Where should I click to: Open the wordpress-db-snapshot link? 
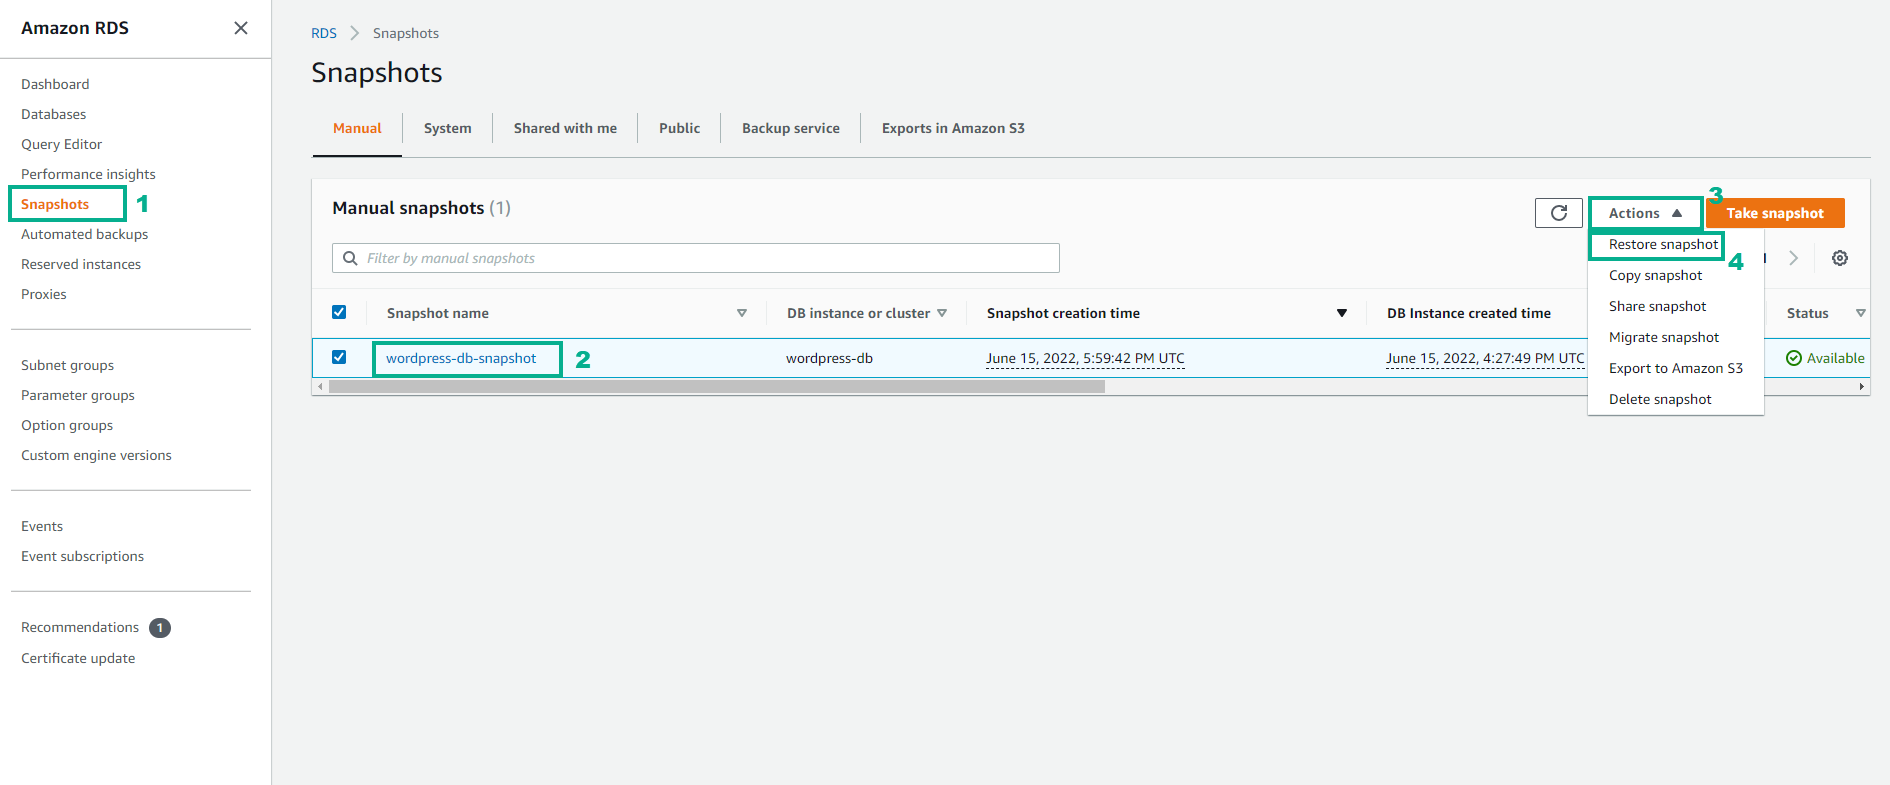pos(461,358)
